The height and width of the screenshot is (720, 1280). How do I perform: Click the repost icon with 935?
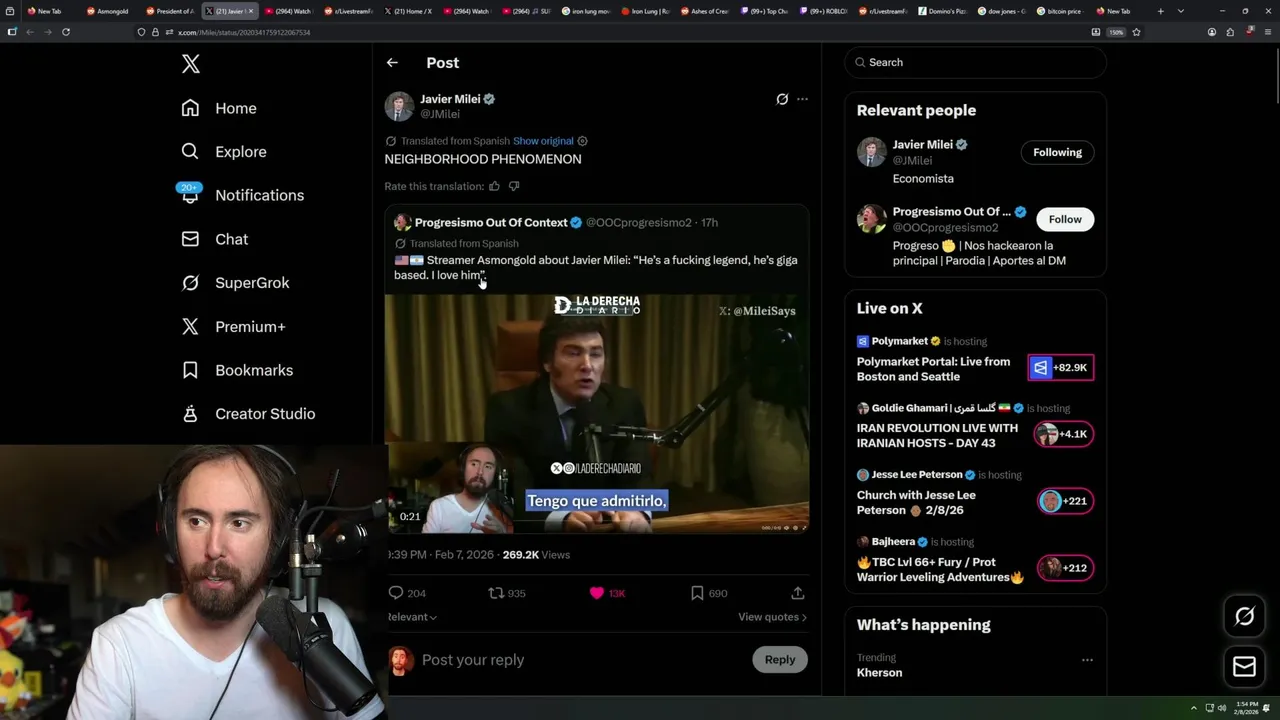495,593
